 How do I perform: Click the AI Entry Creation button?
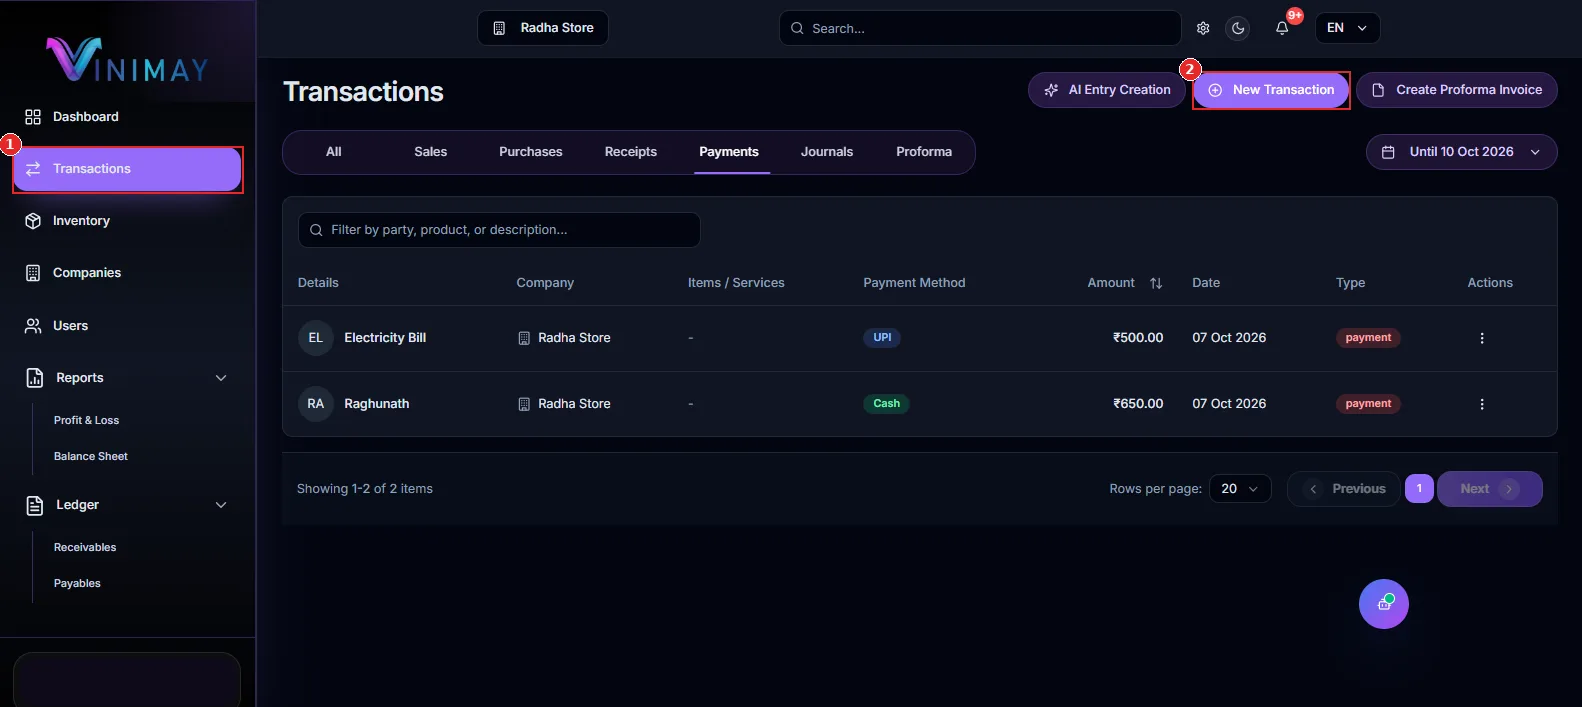pos(1107,90)
